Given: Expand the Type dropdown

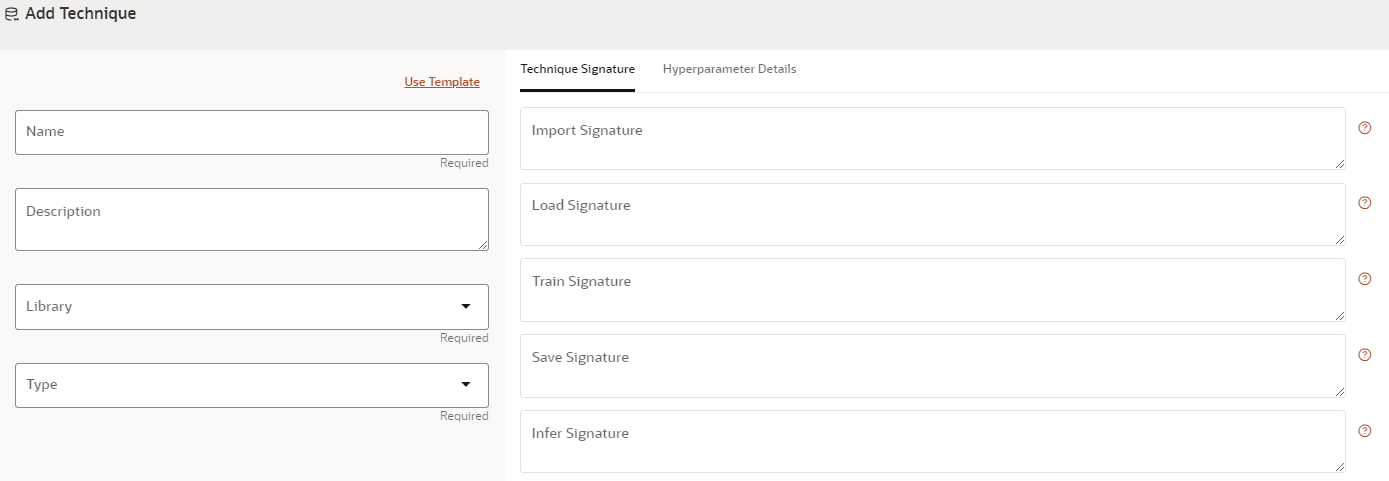Looking at the screenshot, I should click(252, 384).
